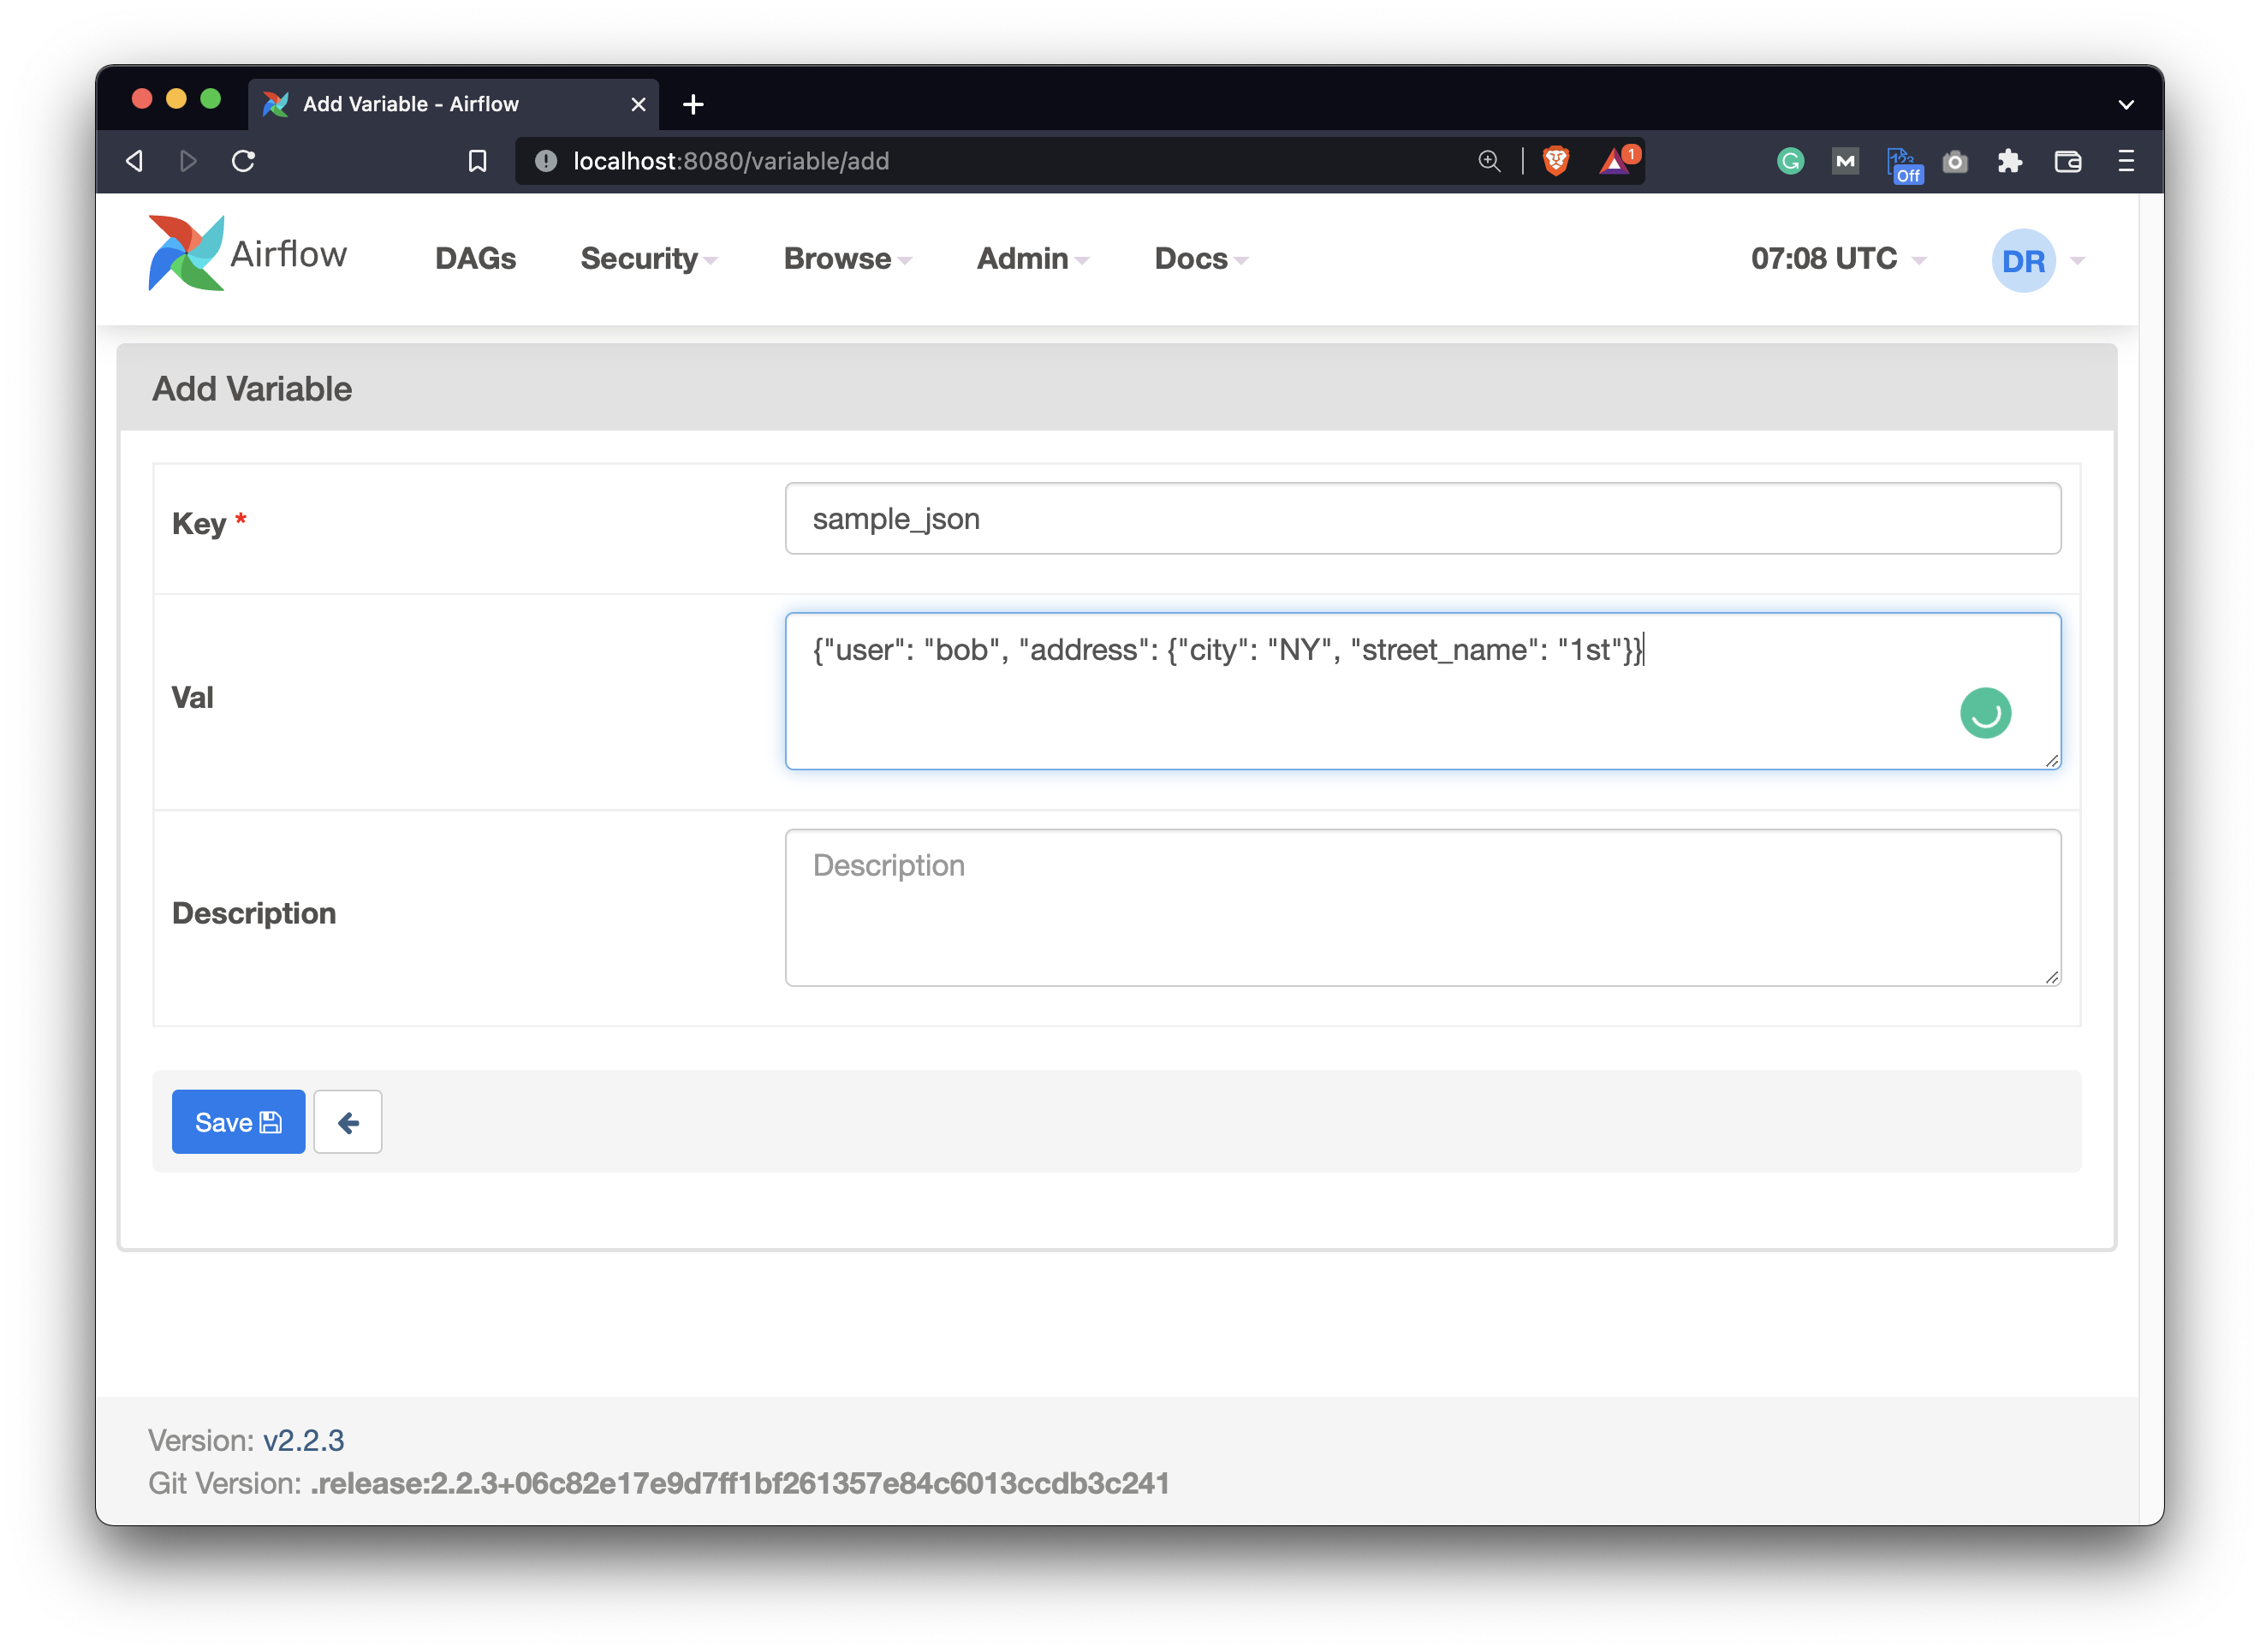Screen dimensions: 2260x1652
Task: Click the bookmark icon in address bar
Action: (x=477, y=160)
